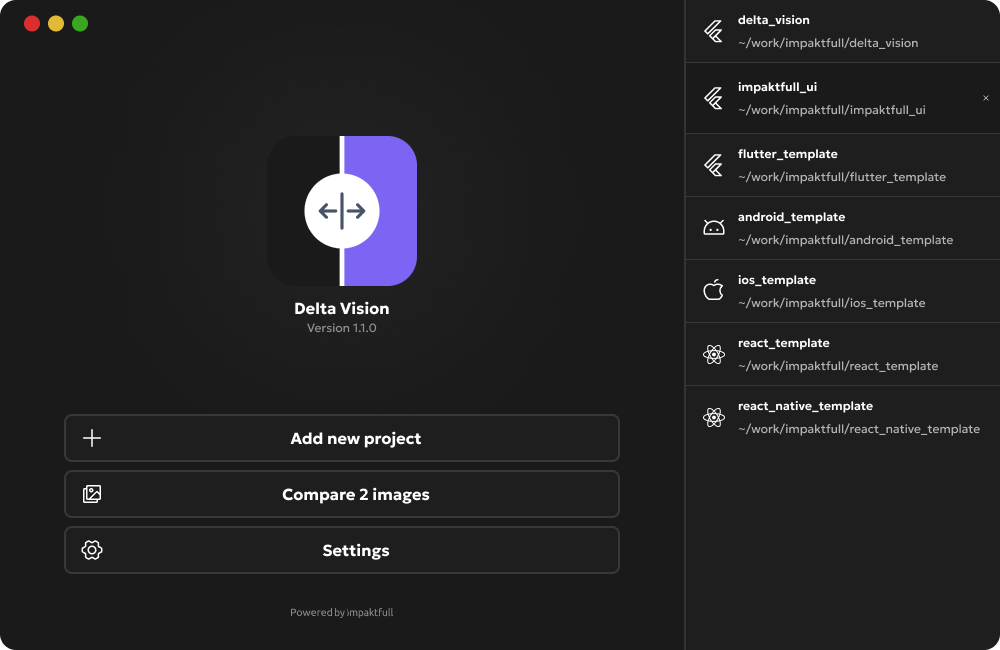Open Compare 2 images
1000x650 pixels.
point(342,494)
